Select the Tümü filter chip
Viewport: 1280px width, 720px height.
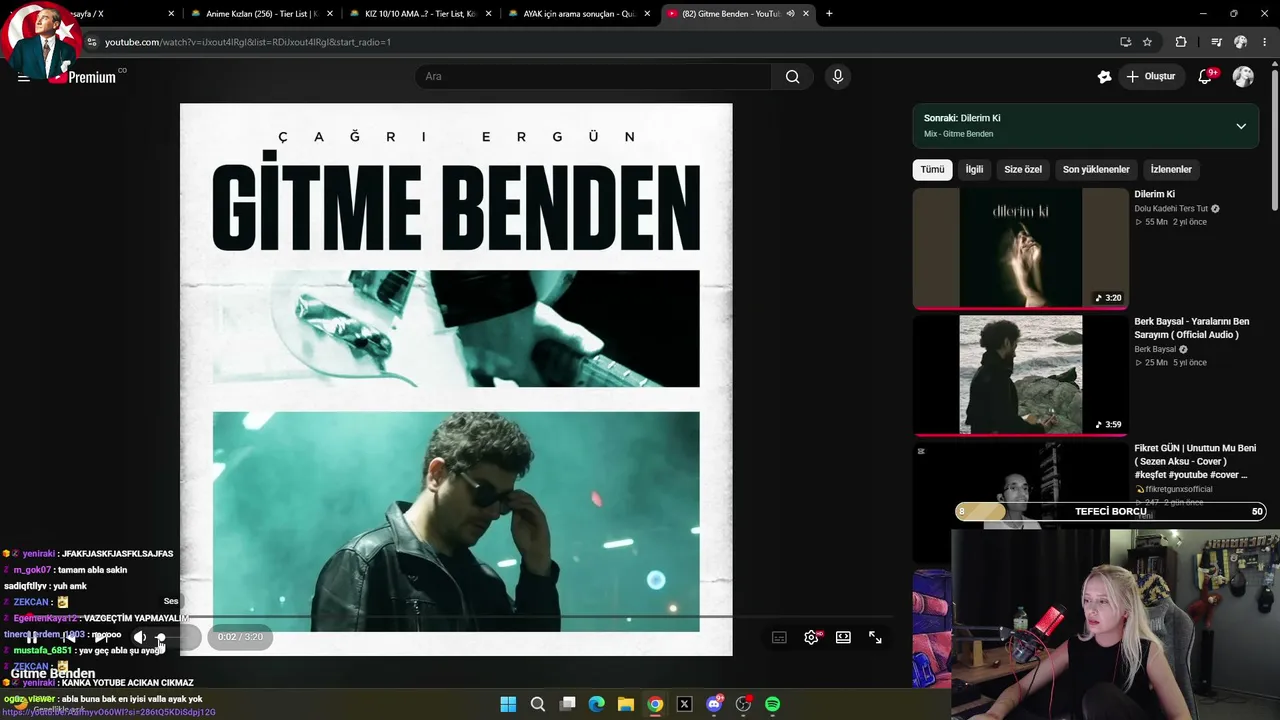(x=932, y=170)
